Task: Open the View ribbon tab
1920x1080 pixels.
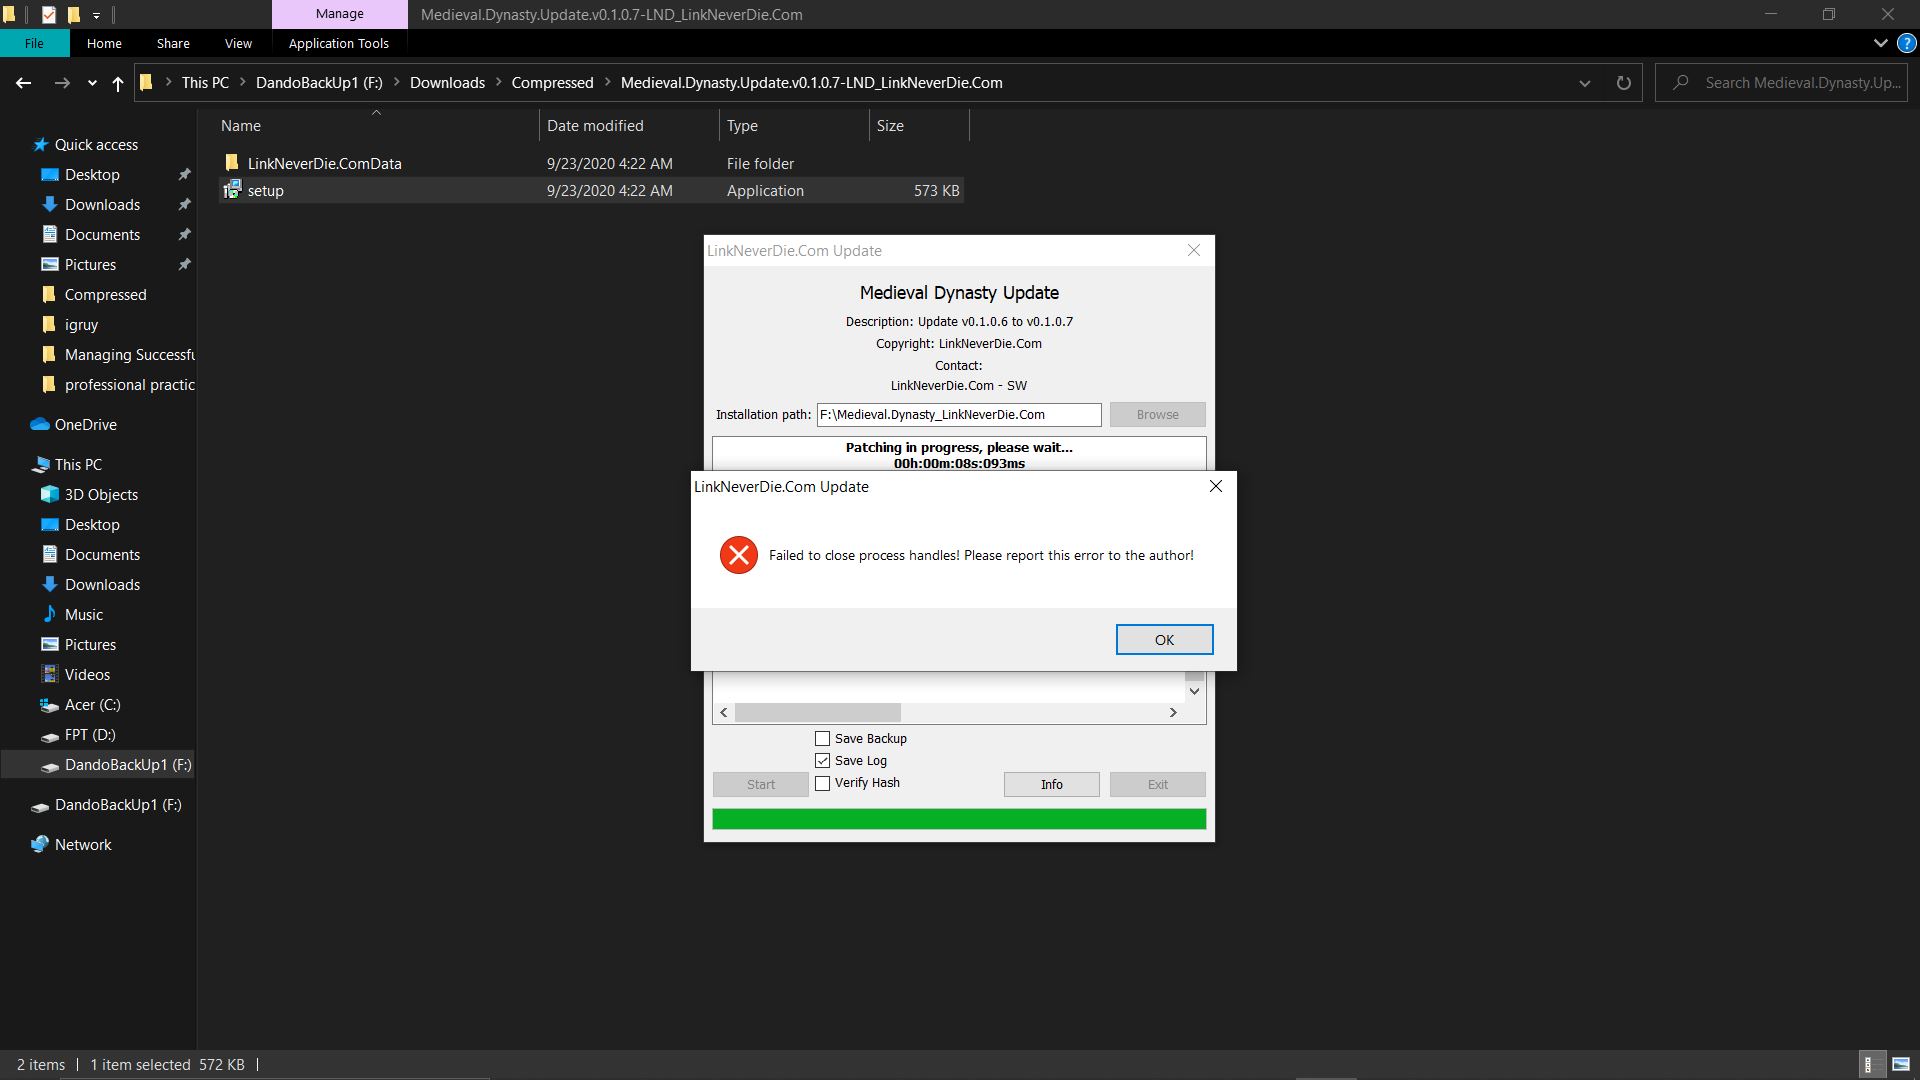Action: coord(238,43)
